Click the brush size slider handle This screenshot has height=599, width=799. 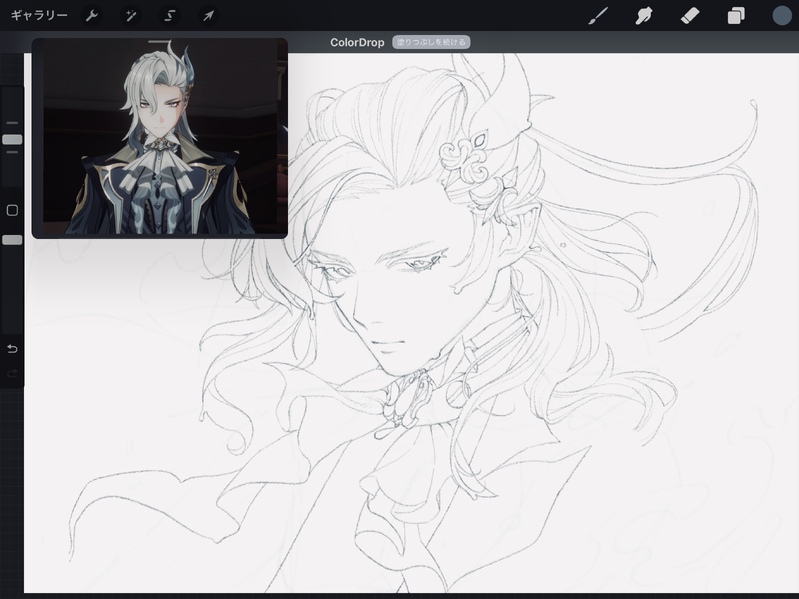[12, 139]
